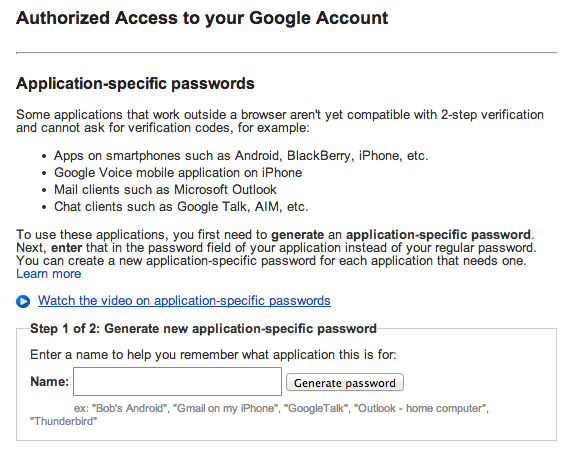Select the Authorized Access to your Google Account heading
The width and height of the screenshot is (569, 454).
(202, 18)
